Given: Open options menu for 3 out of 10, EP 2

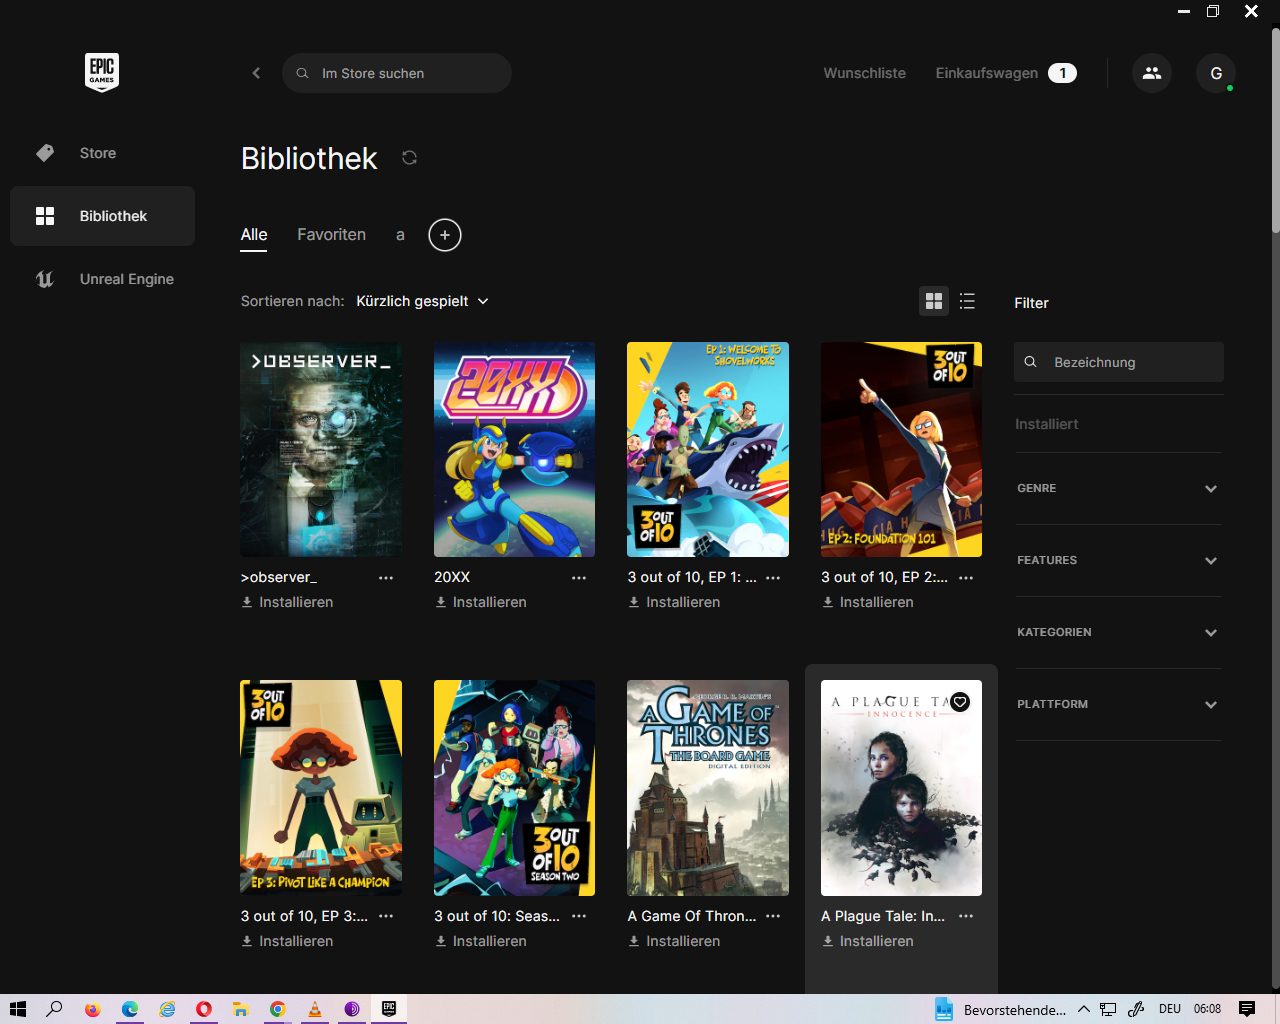Looking at the screenshot, I should pyautogui.click(x=966, y=578).
